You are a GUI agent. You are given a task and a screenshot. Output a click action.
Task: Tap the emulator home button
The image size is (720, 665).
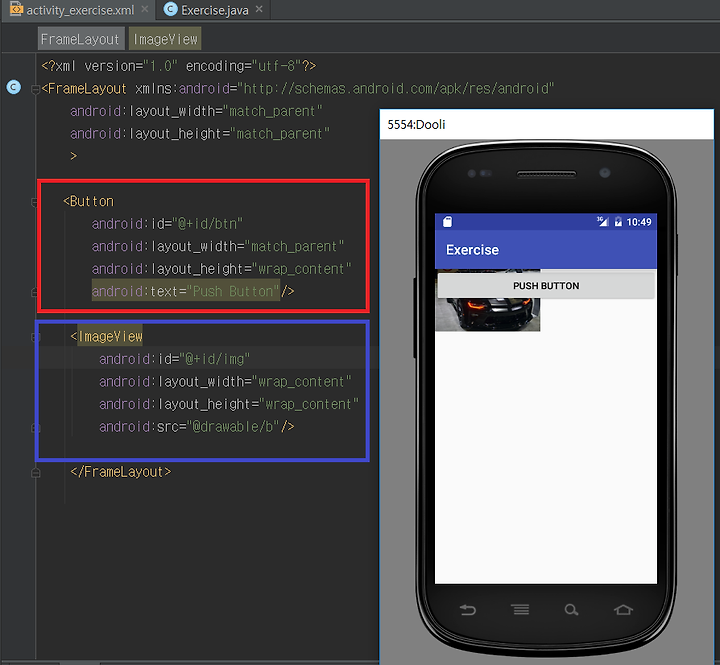(623, 609)
